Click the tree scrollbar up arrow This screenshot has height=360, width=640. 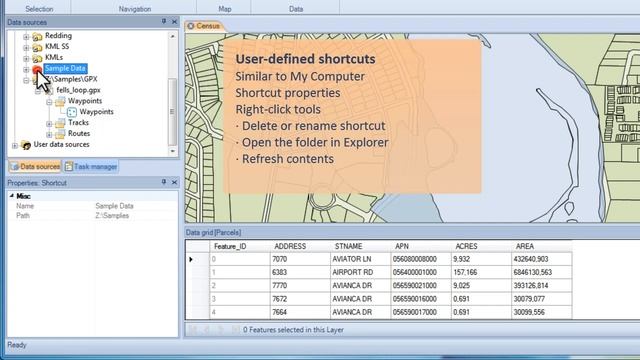173,36
